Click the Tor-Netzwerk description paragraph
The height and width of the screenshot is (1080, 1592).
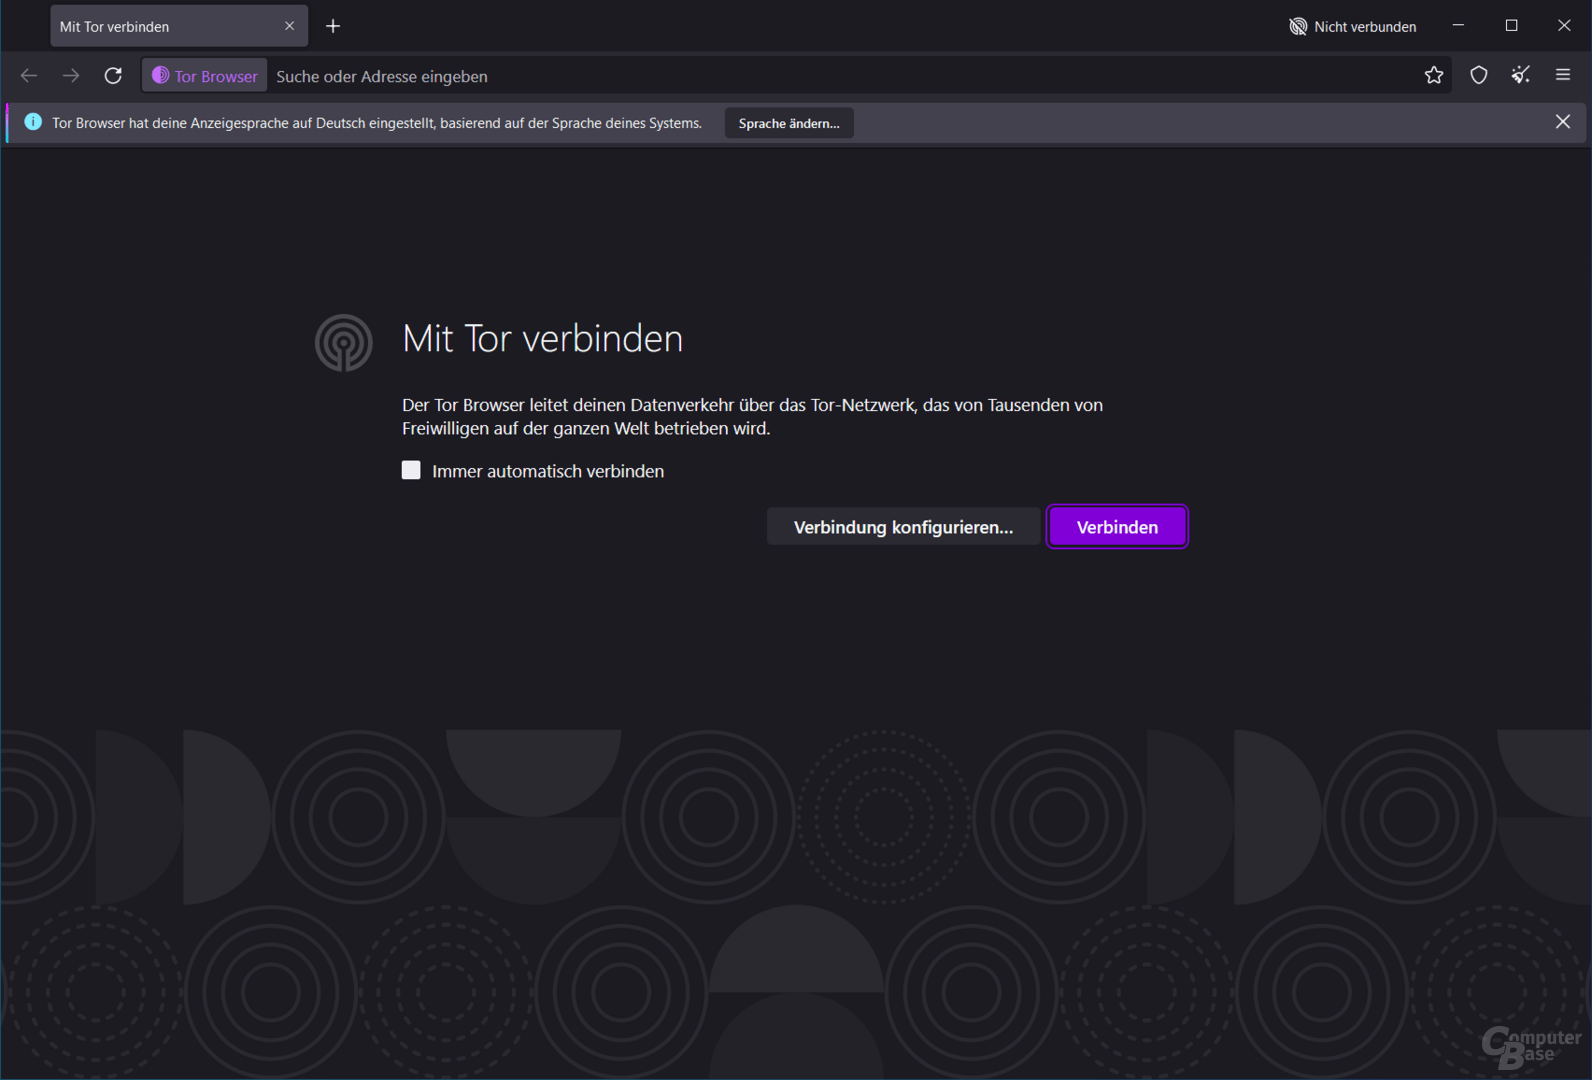[x=752, y=417]
